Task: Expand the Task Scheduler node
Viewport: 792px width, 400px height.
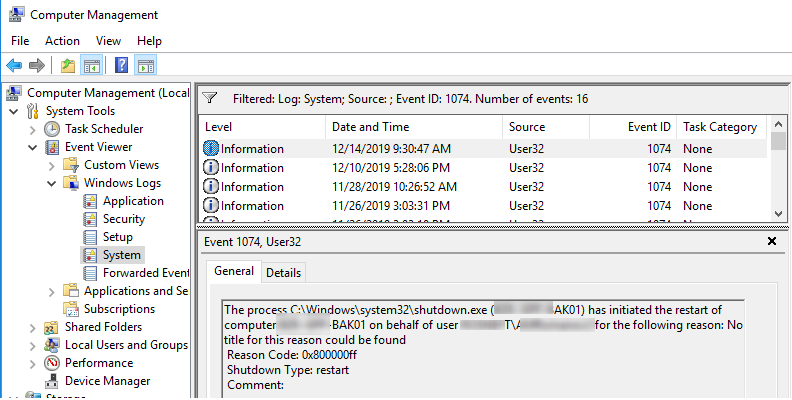Action: click(33, 130)
